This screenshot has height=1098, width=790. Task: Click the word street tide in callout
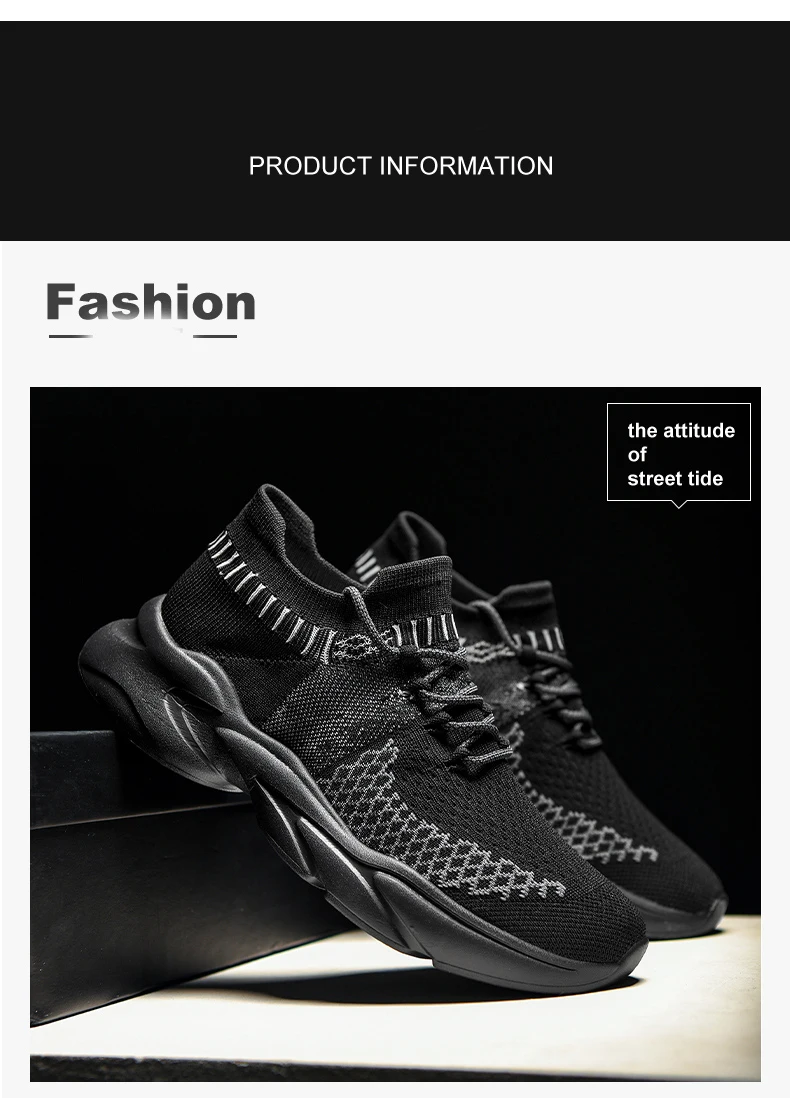tap(675, 479)
